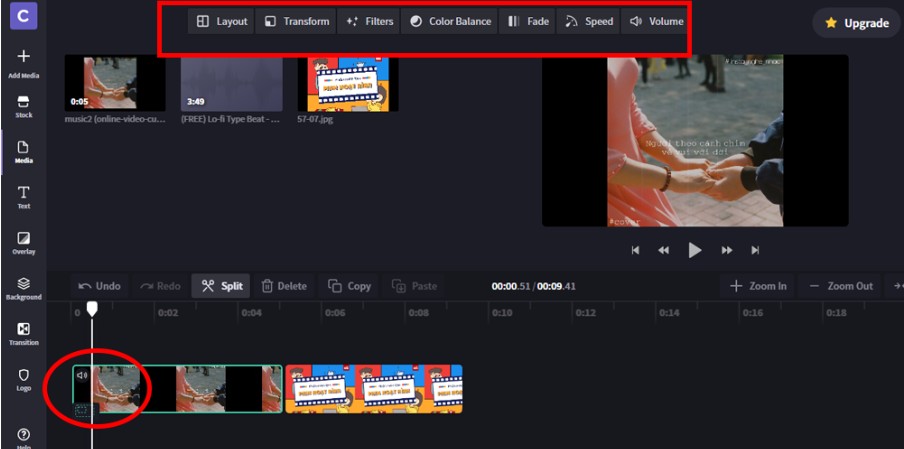This screenshot has height=449, width=904.
Task: Click the video preview canvas
Action: 695,141
